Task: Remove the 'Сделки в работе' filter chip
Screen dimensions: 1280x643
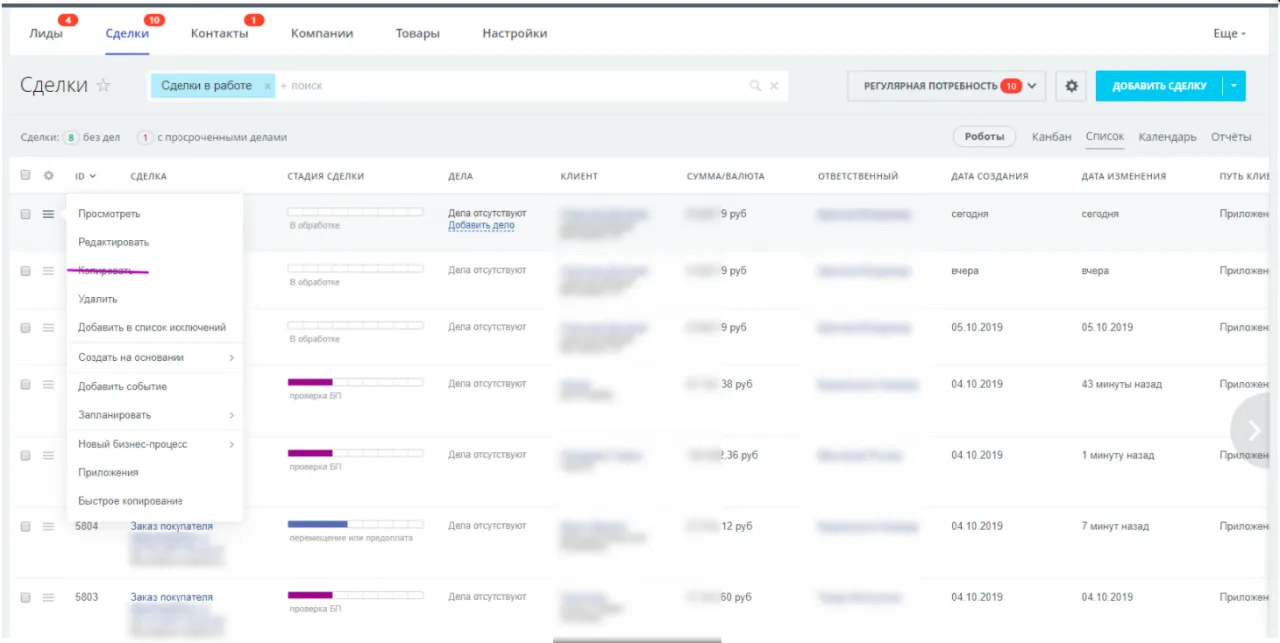Action: pos(267,86)
